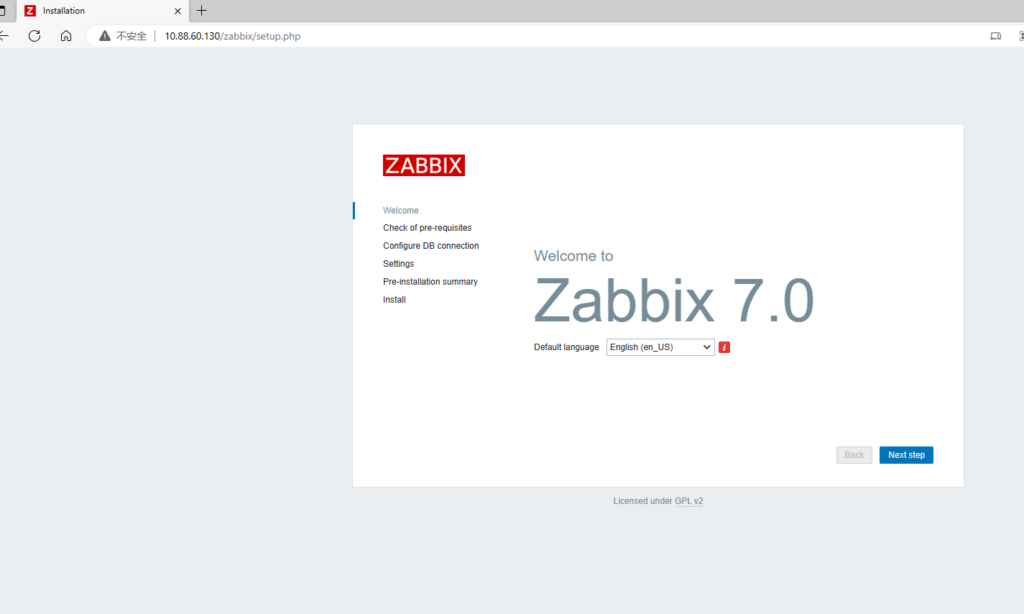Click the screen cast icon in address bar

[995, 36]
